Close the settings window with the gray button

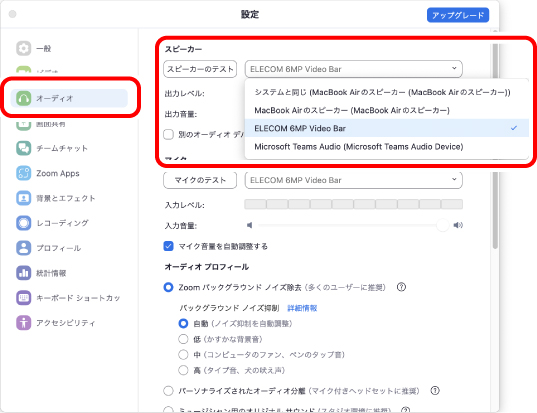(x=13, y=14)
